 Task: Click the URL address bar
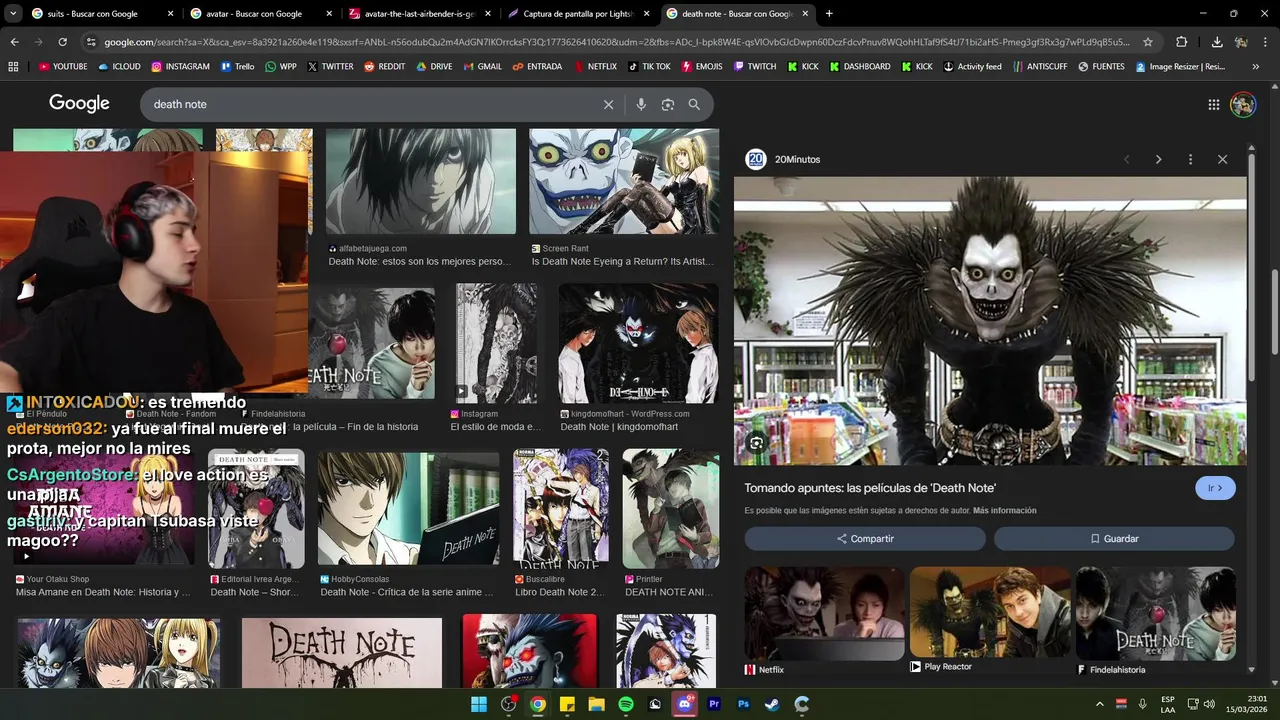point(615,42)
